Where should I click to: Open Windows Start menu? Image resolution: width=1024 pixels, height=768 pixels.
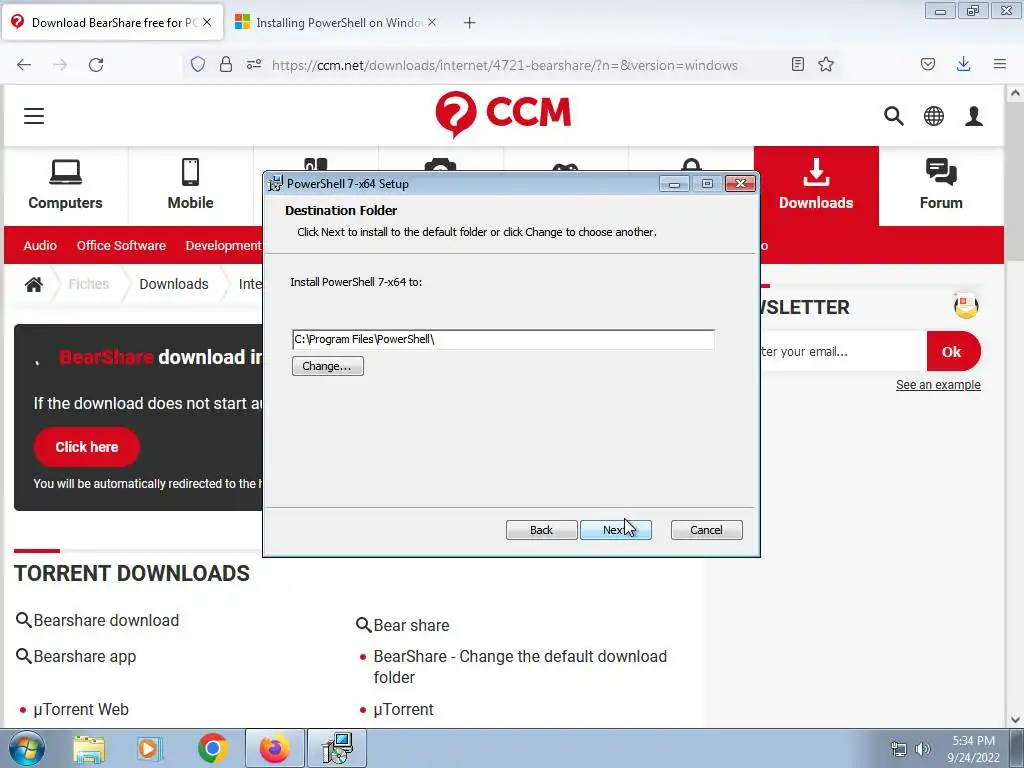27,748
